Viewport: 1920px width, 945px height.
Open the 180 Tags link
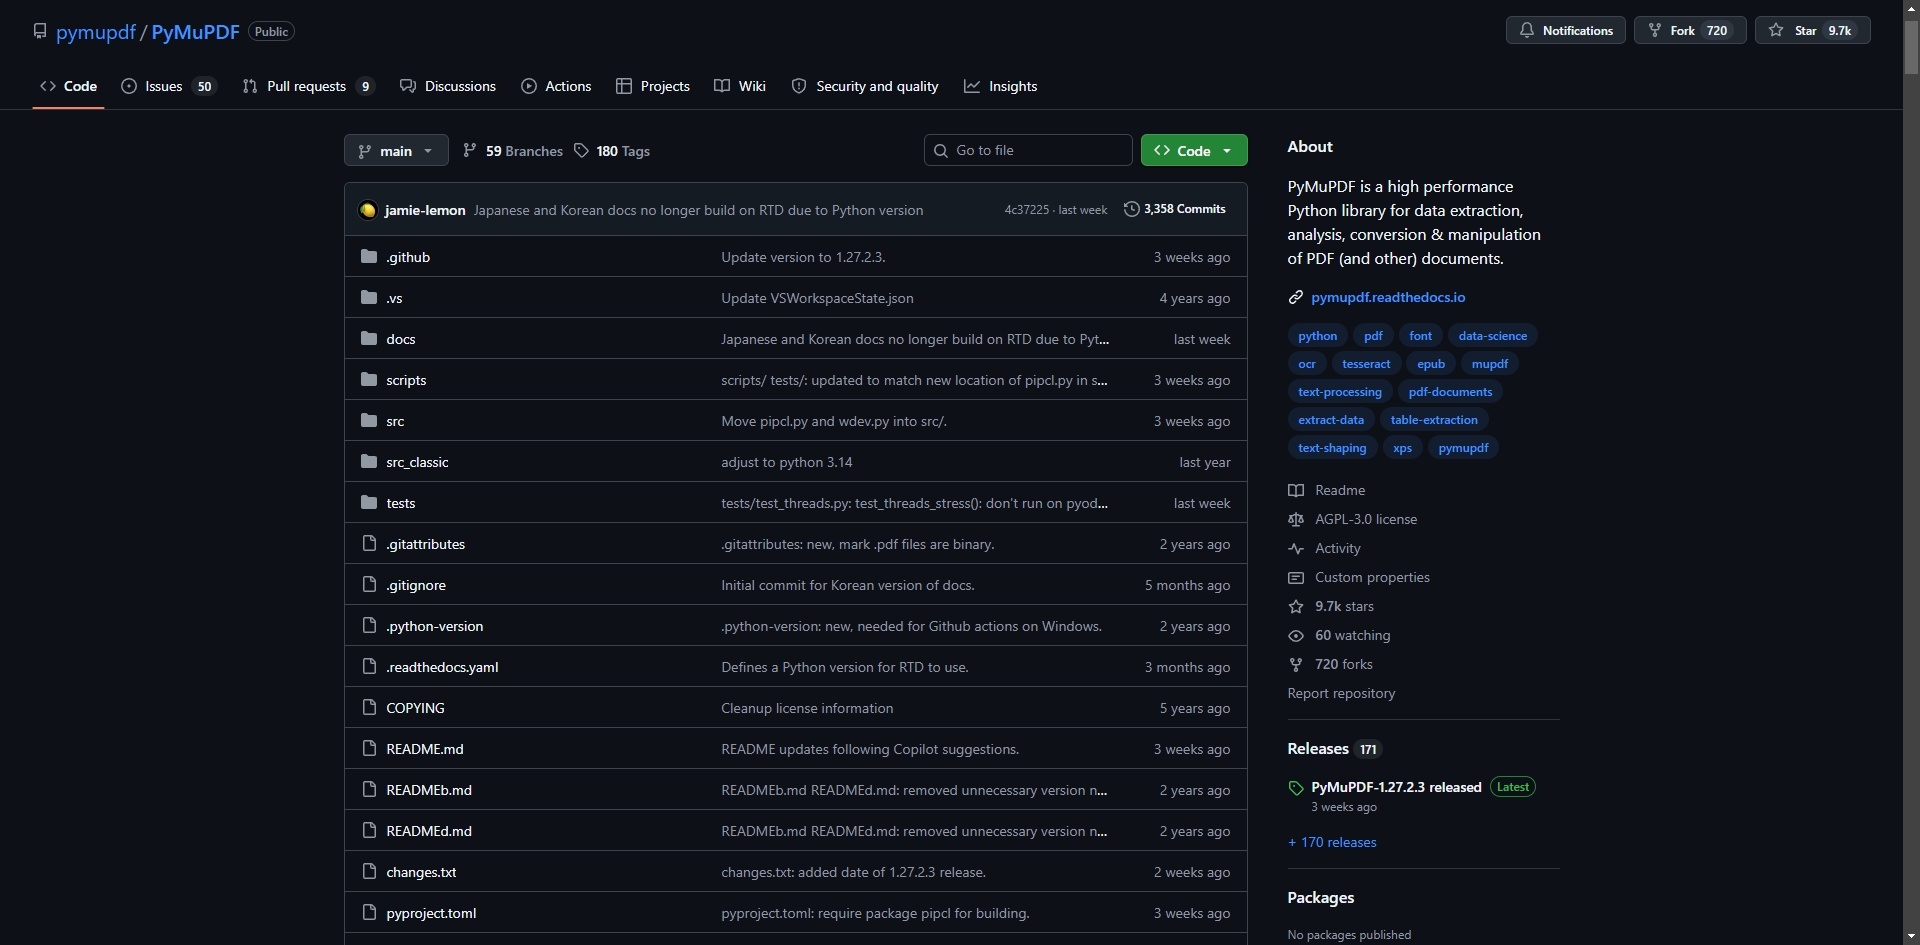pyautogui.click(x=612, y=151)
